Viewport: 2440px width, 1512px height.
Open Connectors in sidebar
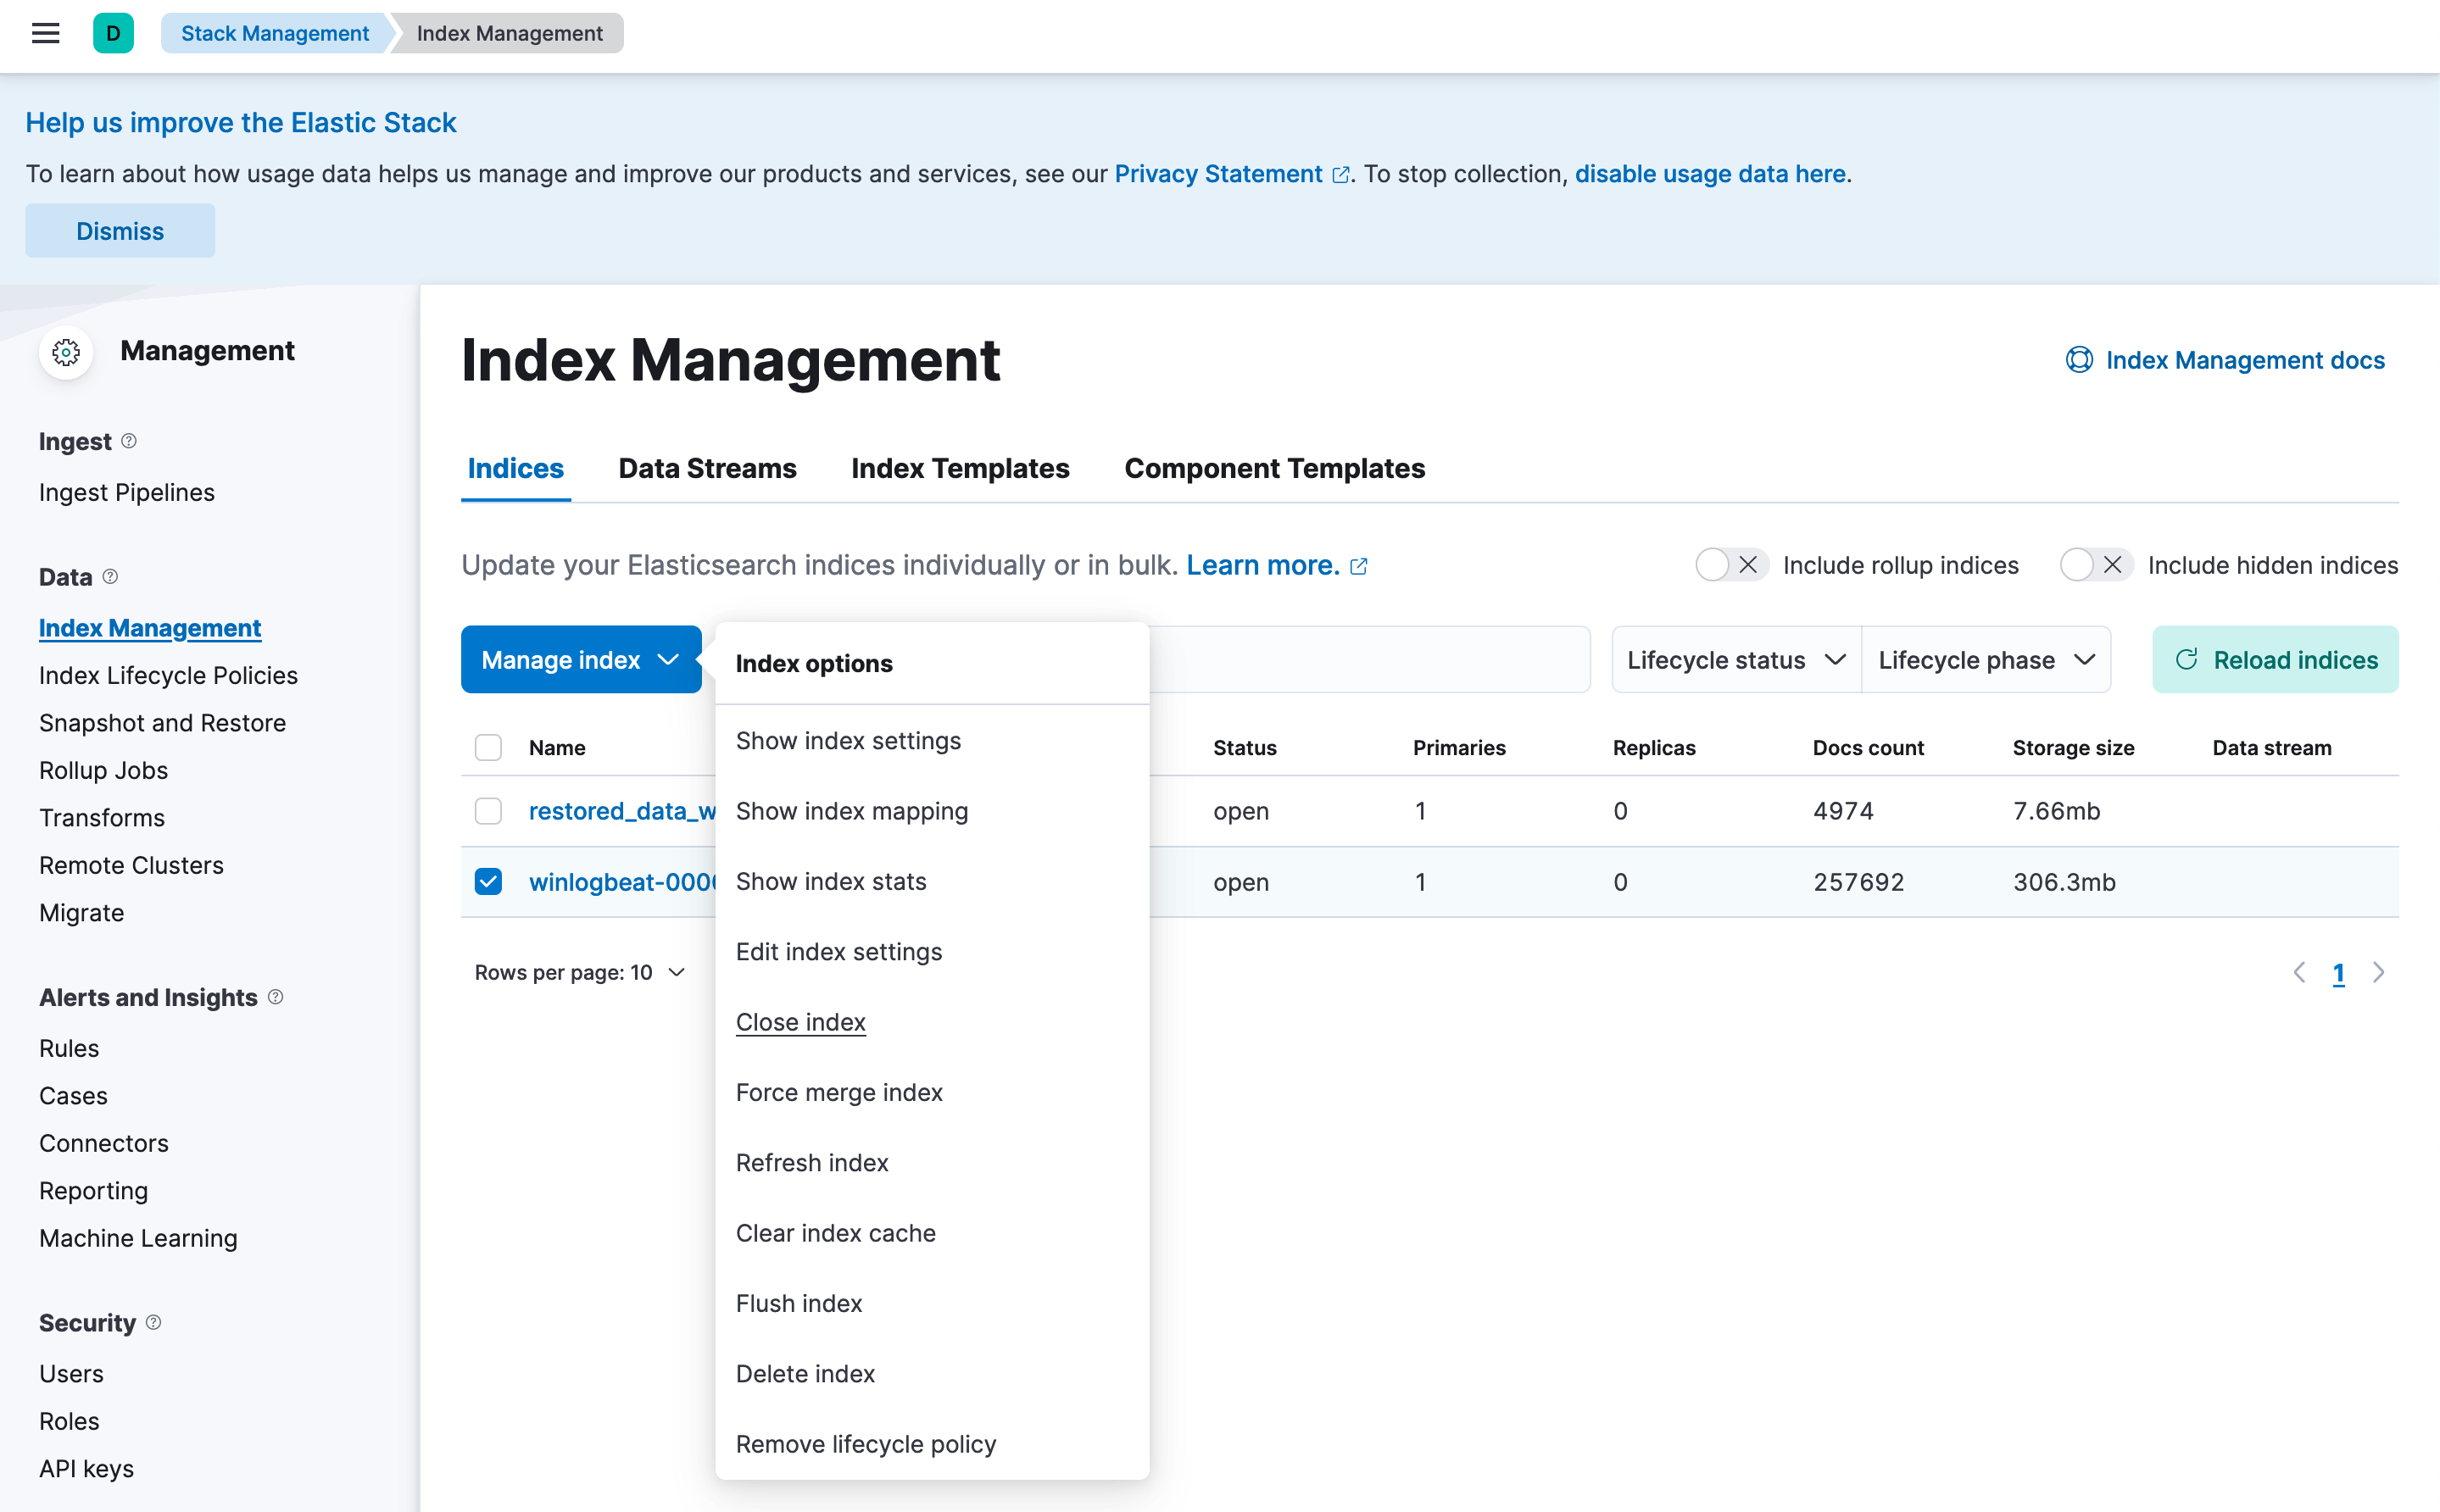(104, 1143)
